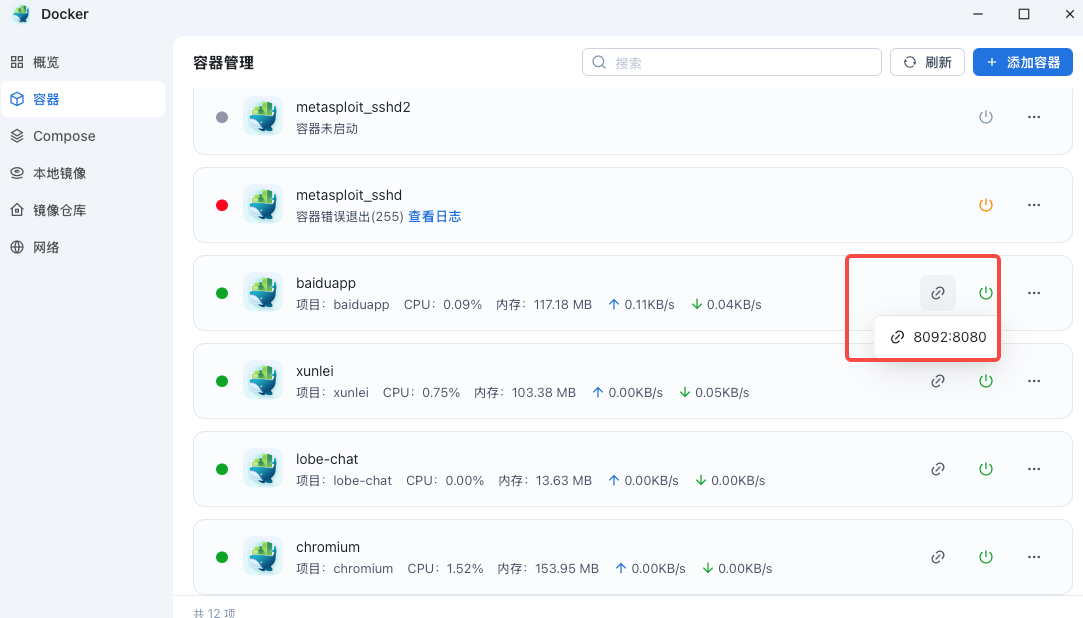This screenshot has width=1083, height=618.
Task: Open port mapping 8092:8080
Action: (x=937, y=337)
